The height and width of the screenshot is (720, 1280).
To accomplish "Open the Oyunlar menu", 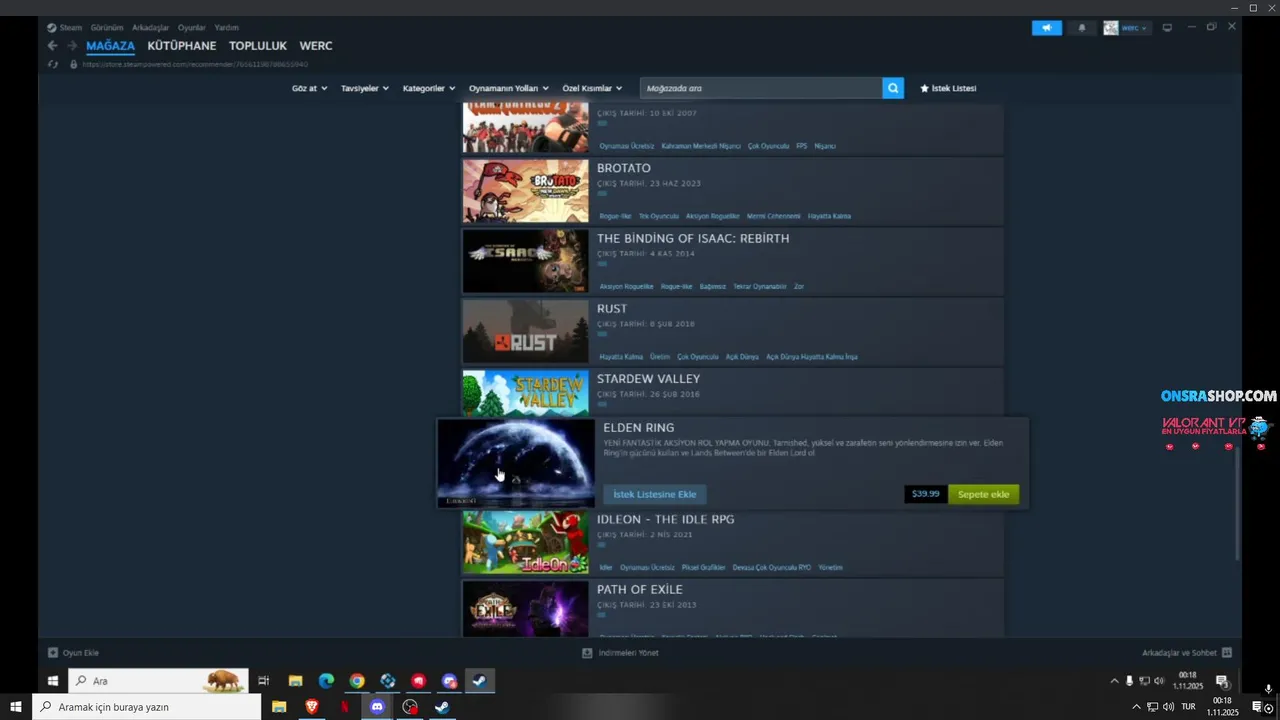I will [x=192, y=28].
